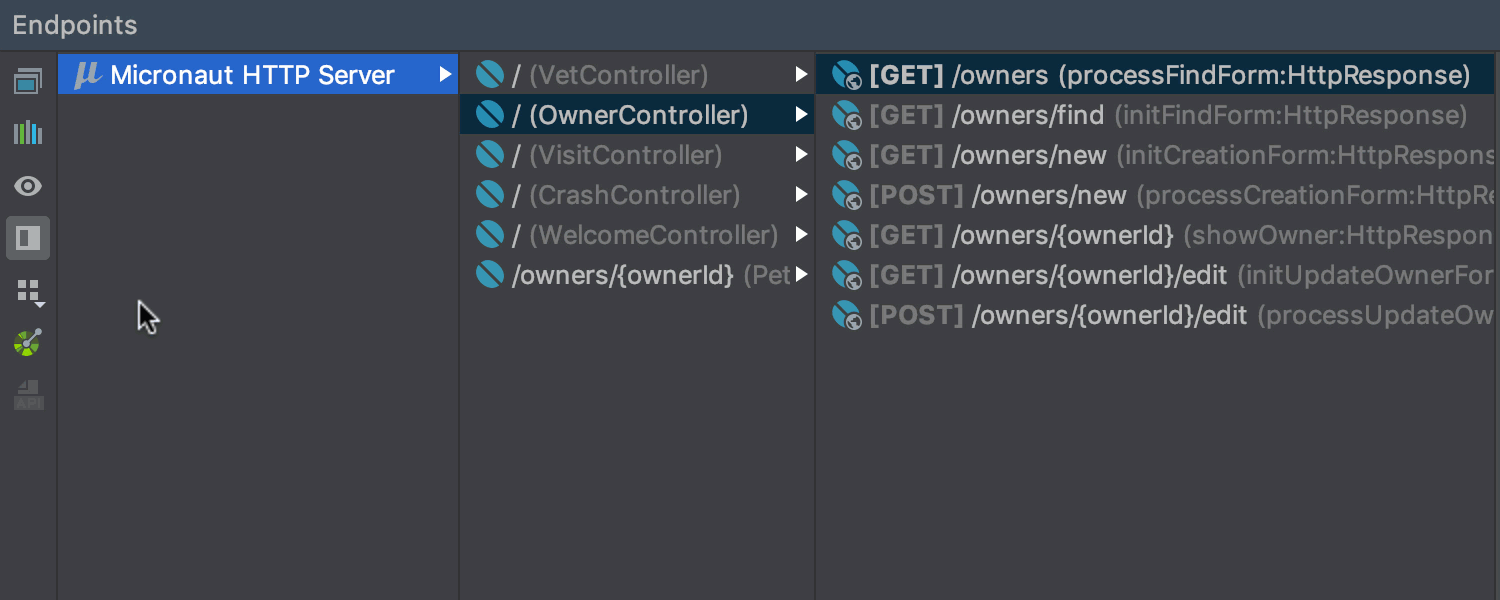Click the modules filter icon in sidebar
The height and width of the screenshot is (600, 1500).
(28, 81)
